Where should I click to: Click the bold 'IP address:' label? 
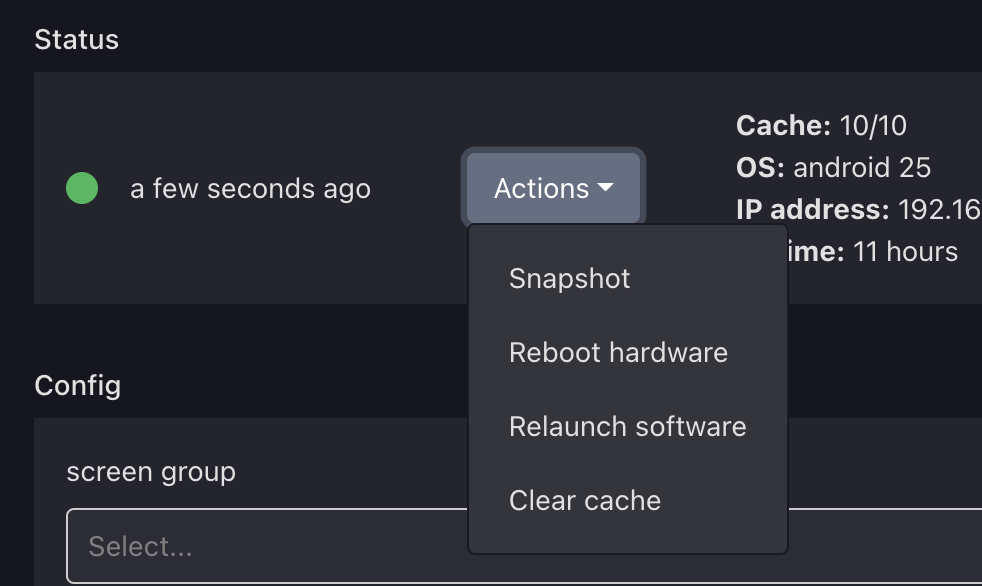coord(812,209)
